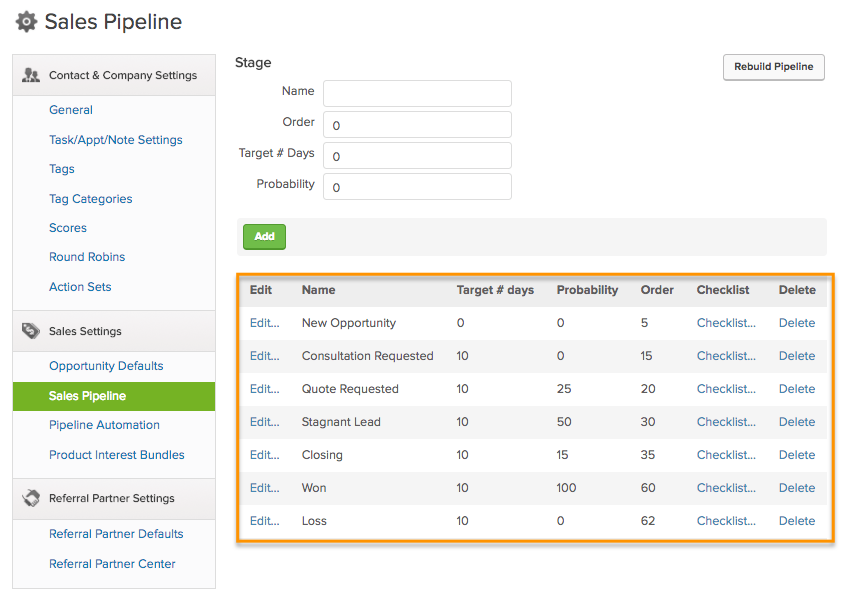Edit the Stagnant Lead stage
Image resolution: width=853 pixels, height=615 pixels.
[261, 421]
